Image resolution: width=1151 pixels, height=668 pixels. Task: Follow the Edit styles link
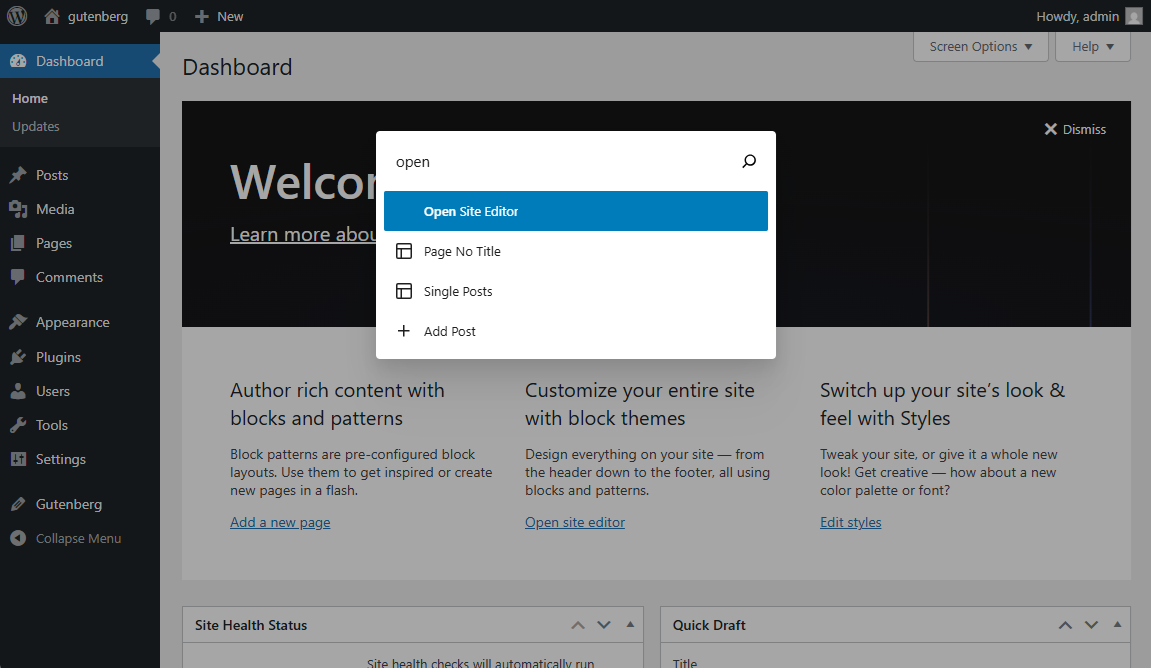click(850, 522)
